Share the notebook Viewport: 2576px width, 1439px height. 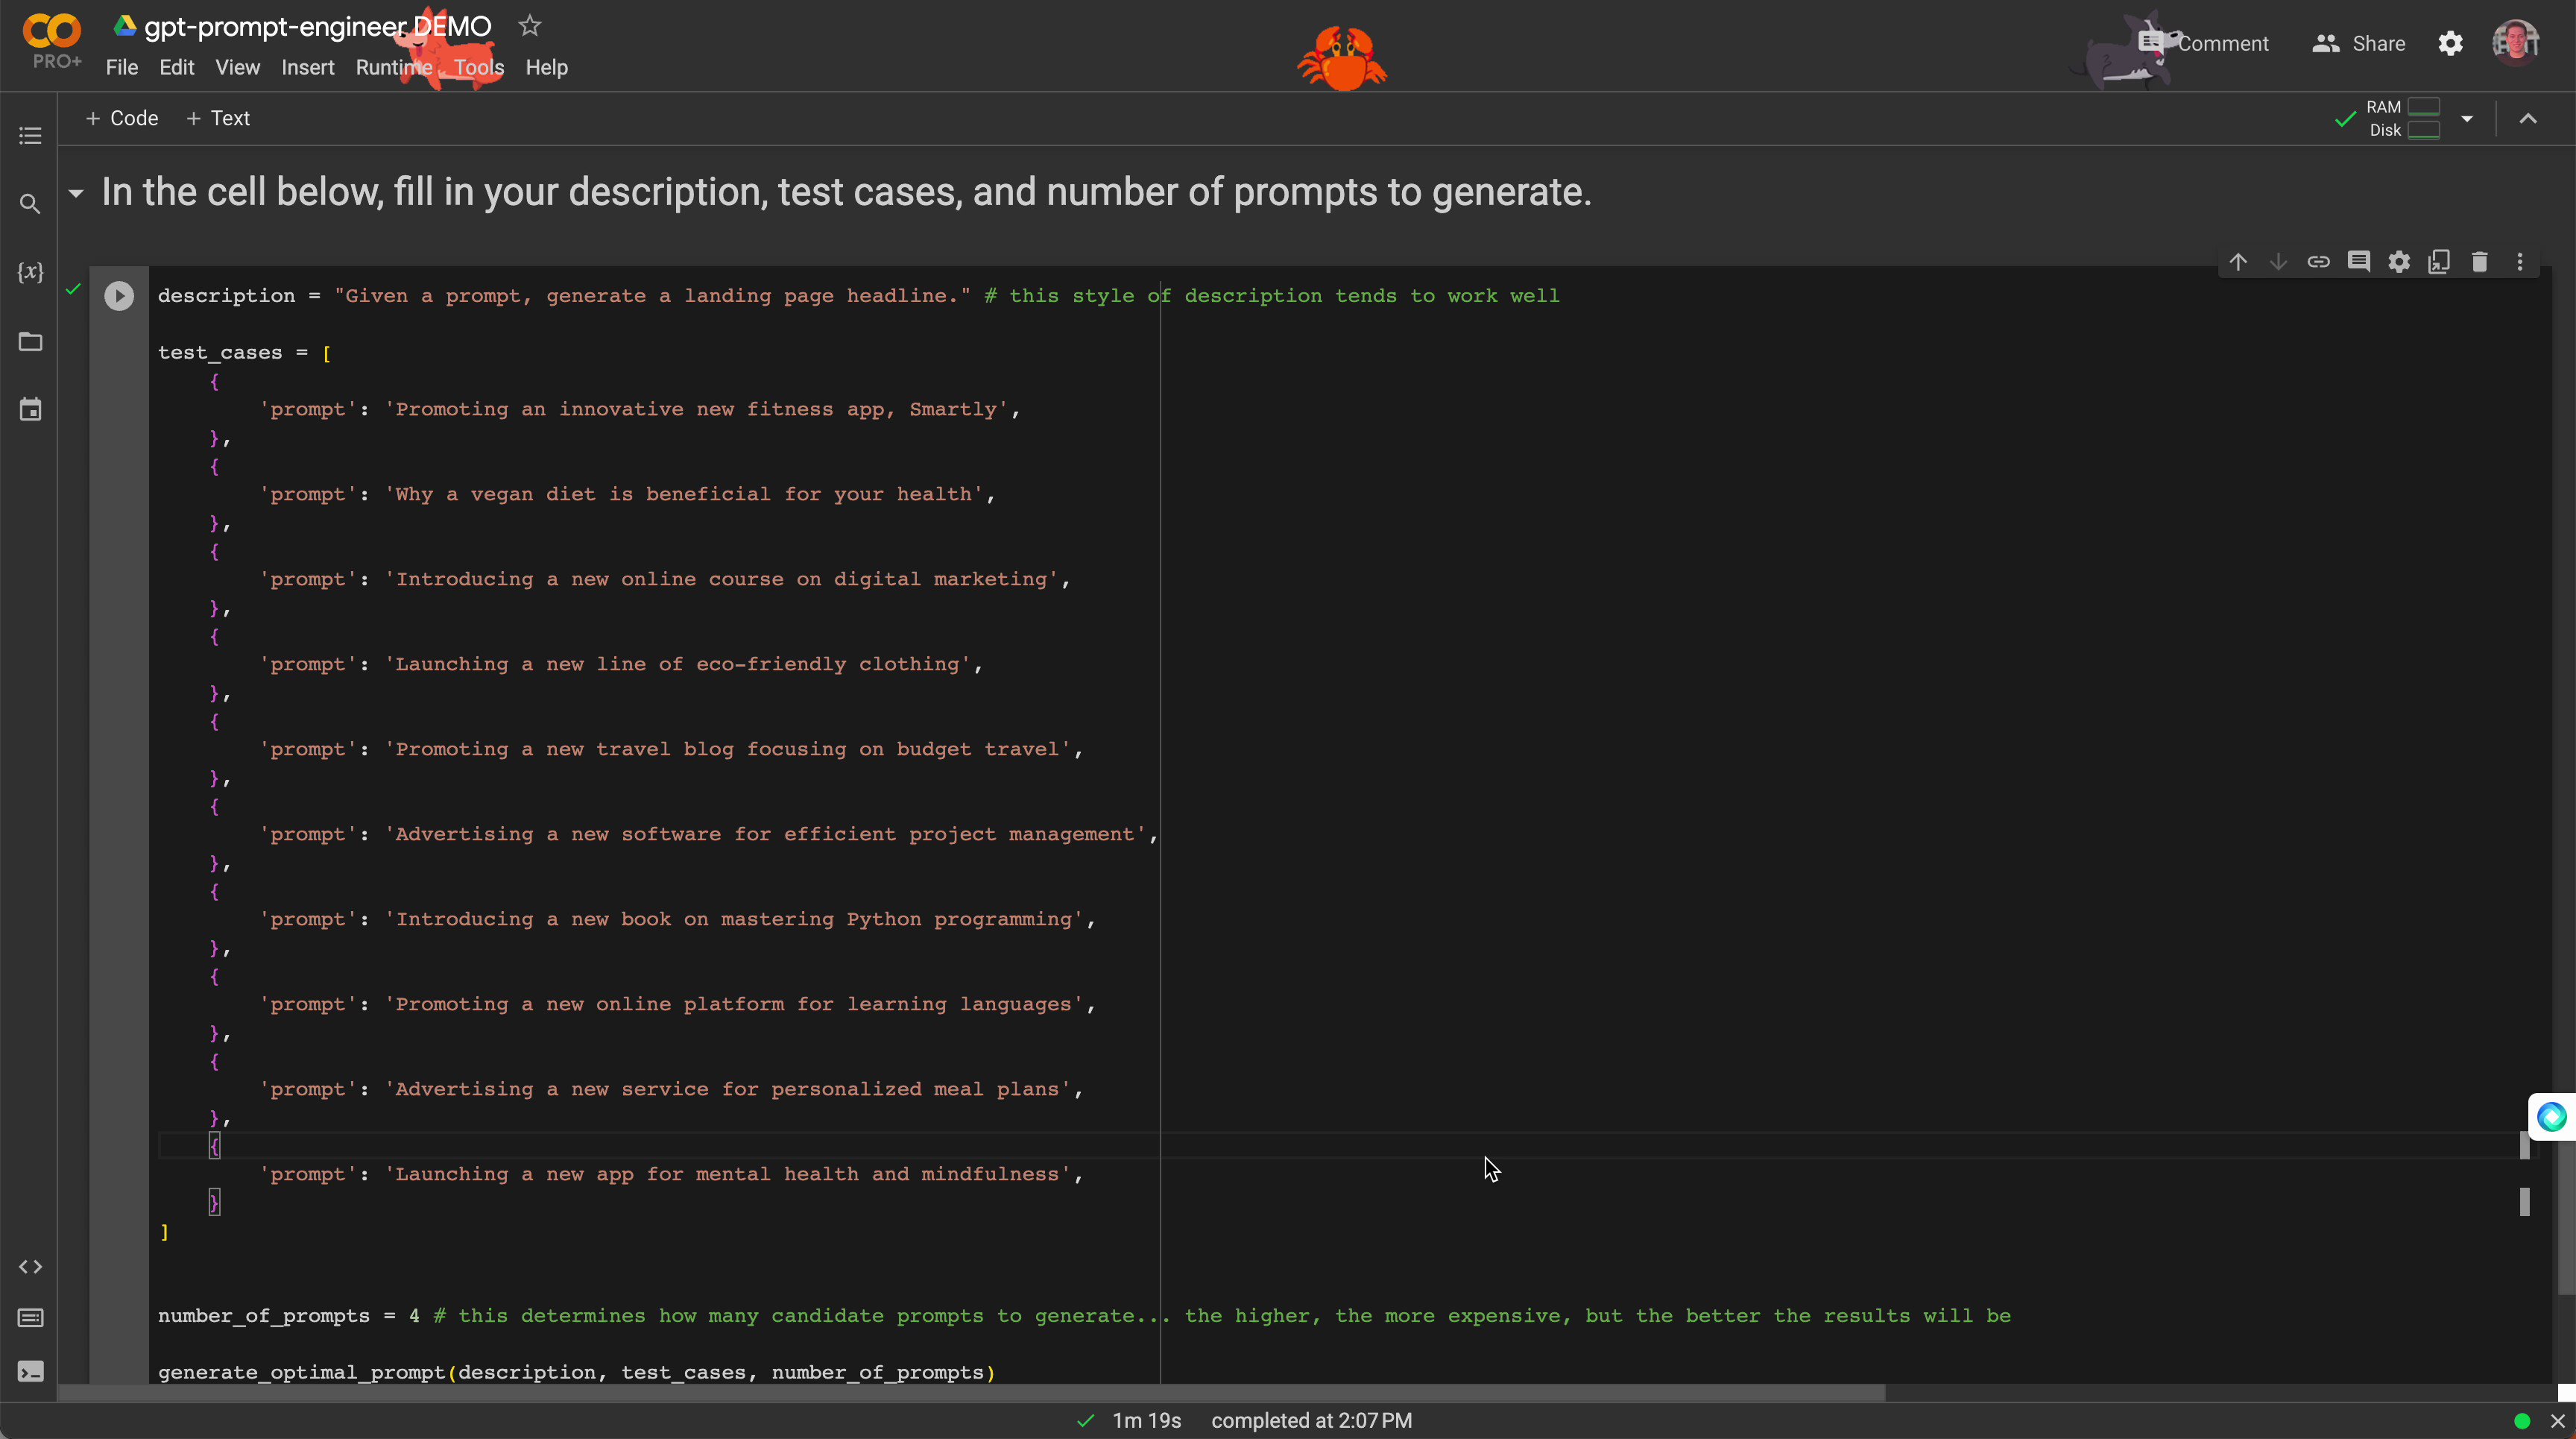click(x=2357, y=43)
